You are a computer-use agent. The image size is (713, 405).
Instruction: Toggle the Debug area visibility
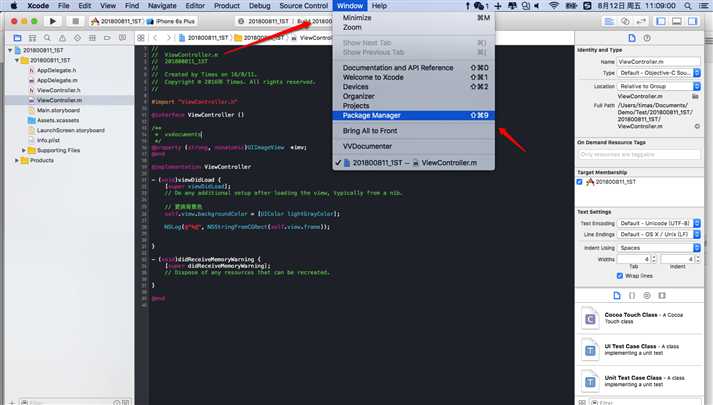tap(677, 21)
